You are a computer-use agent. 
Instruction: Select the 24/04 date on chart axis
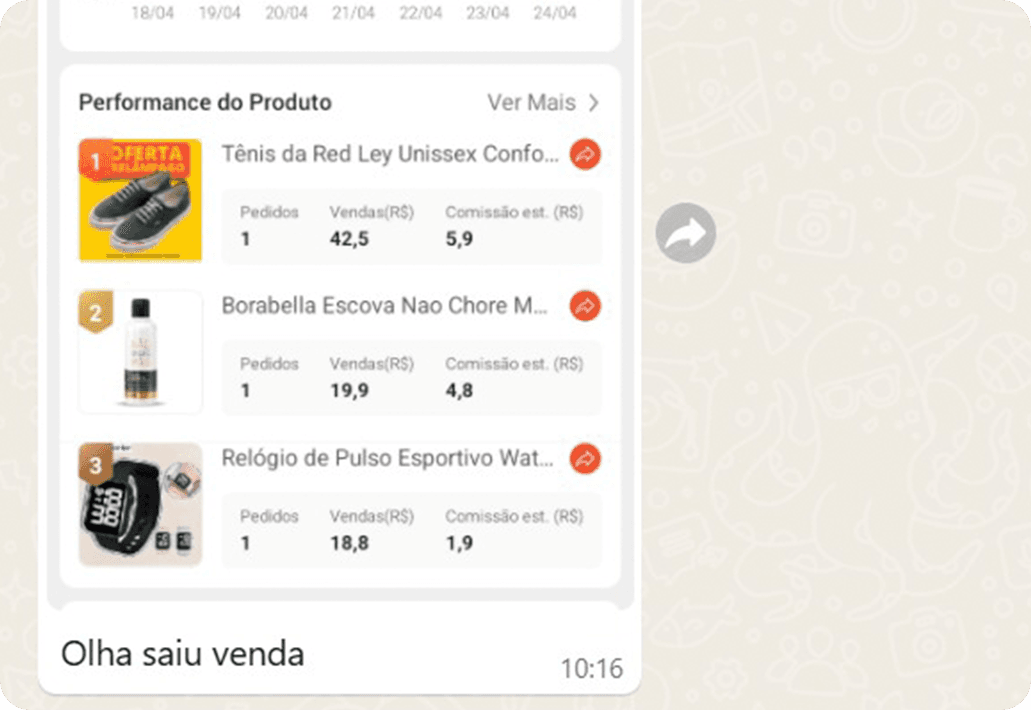554,12
